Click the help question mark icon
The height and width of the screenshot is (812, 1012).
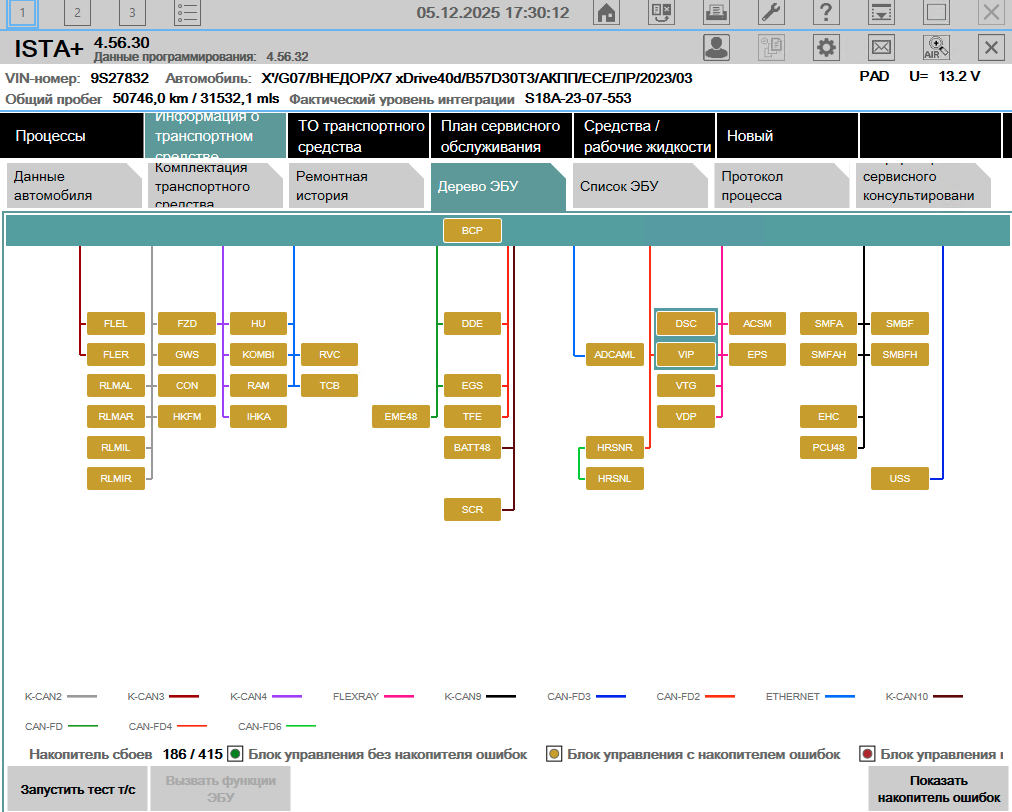coord(826,13)
